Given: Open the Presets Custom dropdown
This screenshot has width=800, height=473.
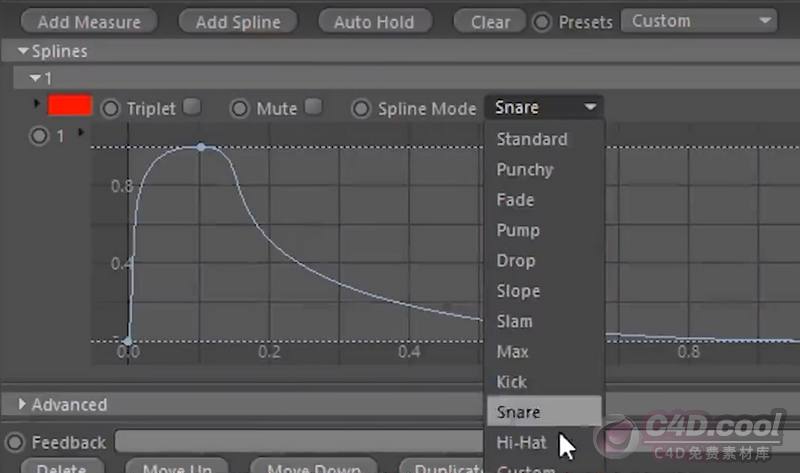Looking at the screenshot, I should pos(699,21).
